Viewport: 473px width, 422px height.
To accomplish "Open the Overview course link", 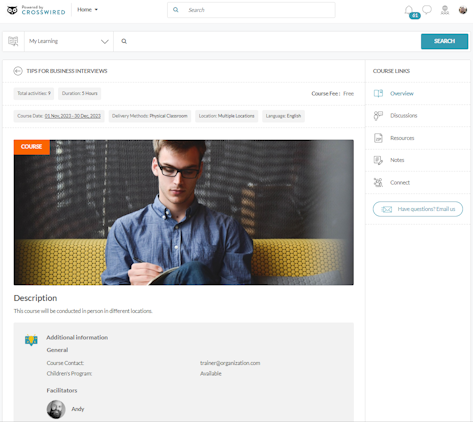I will (x=402, y=93).
